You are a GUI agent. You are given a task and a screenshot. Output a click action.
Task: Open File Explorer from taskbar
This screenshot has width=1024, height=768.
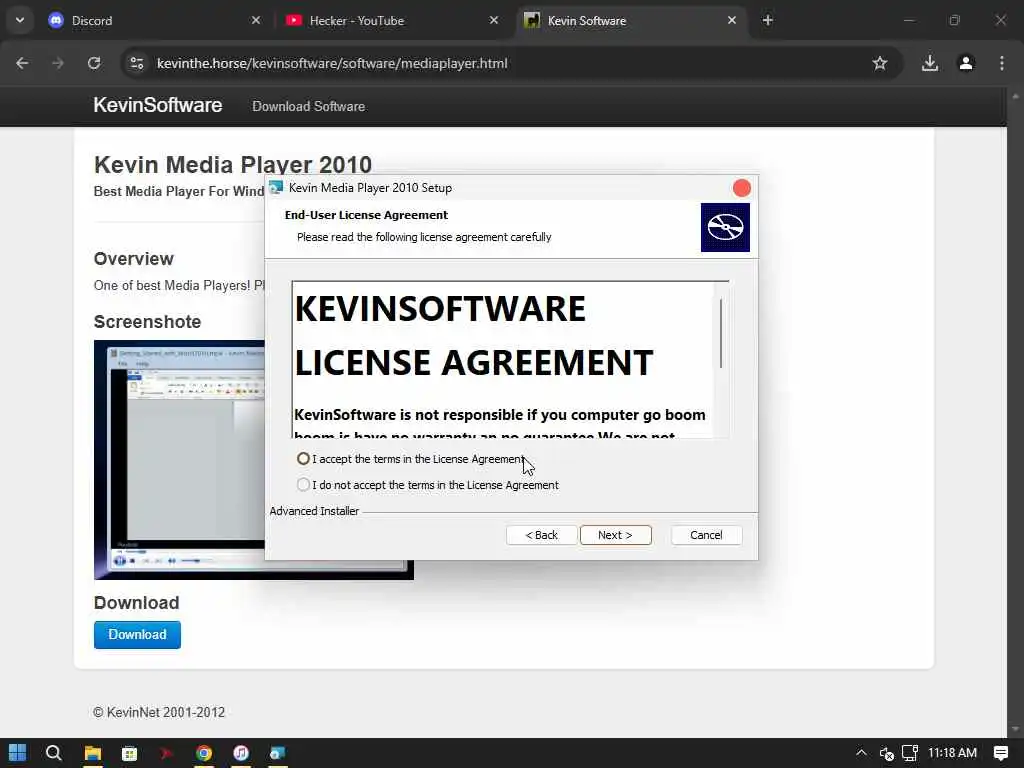(x=93, y=753)
